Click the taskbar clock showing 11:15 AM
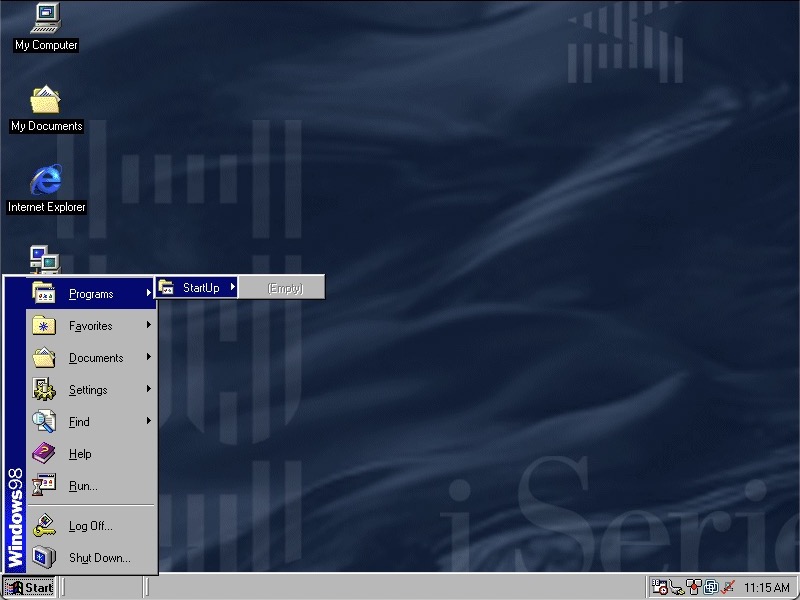 (767, 588)
